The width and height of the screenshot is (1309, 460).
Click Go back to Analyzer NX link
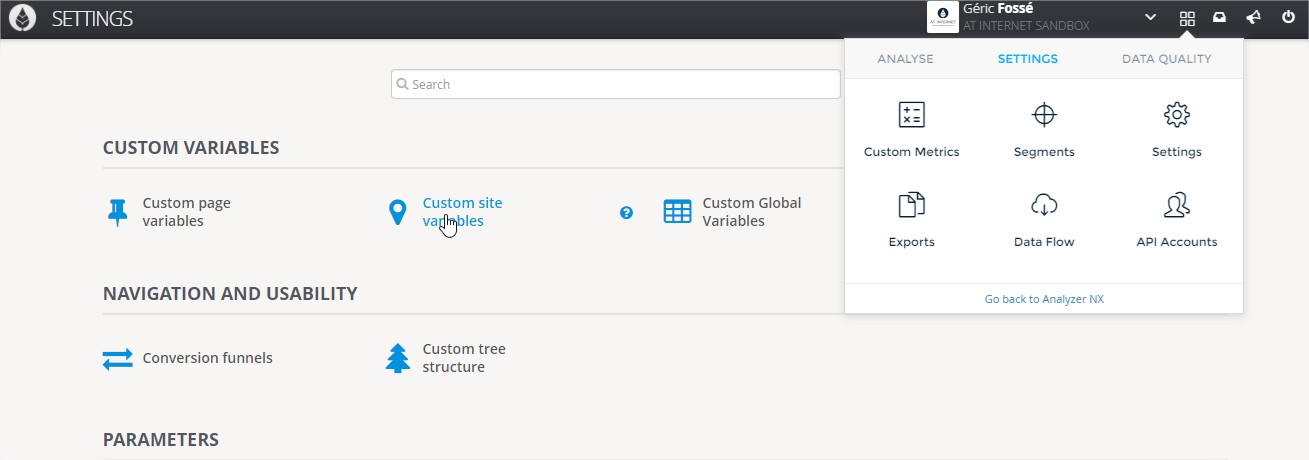pyautogui.click(x=1044, y=299)
